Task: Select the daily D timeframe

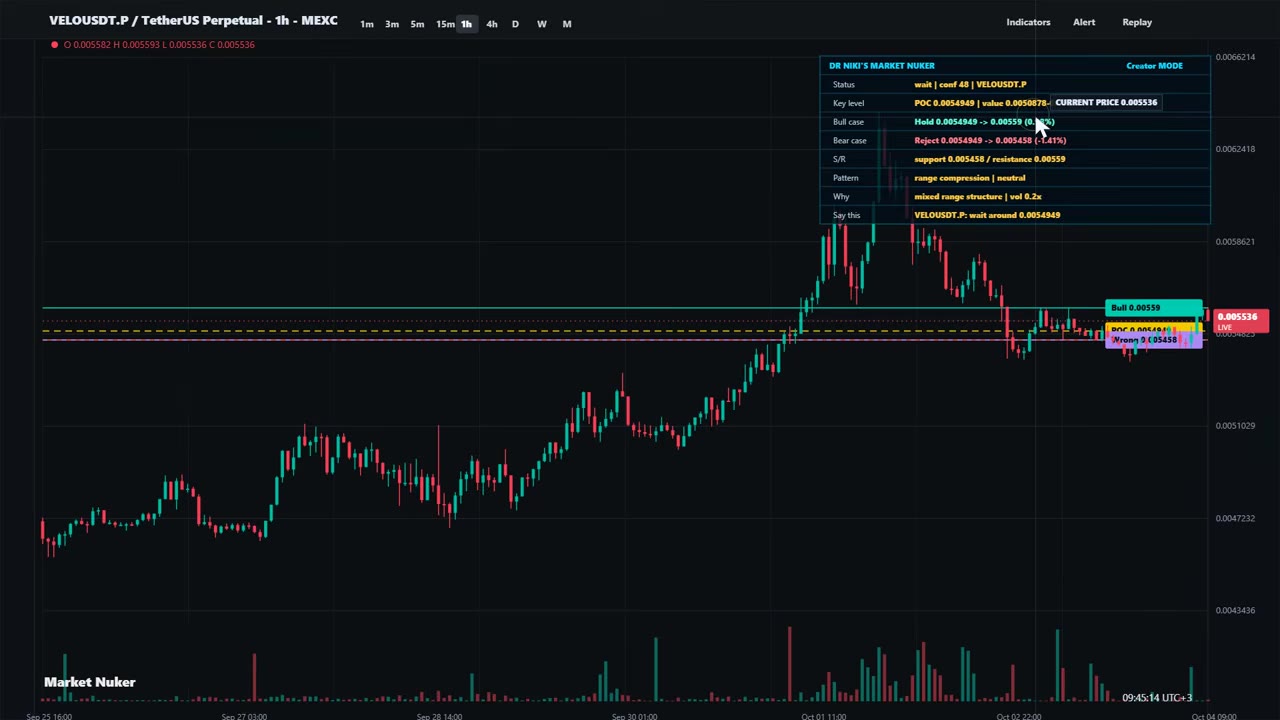Action: click(x=515, y=24)
